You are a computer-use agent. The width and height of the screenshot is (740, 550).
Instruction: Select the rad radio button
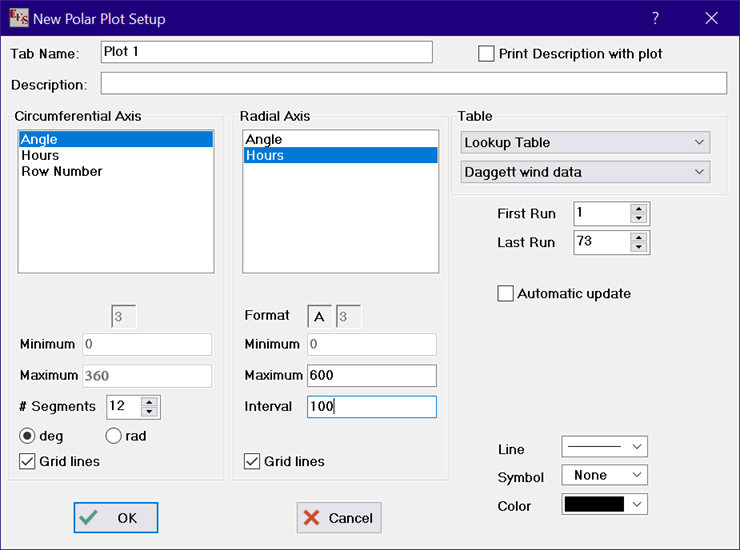[113, 436]
